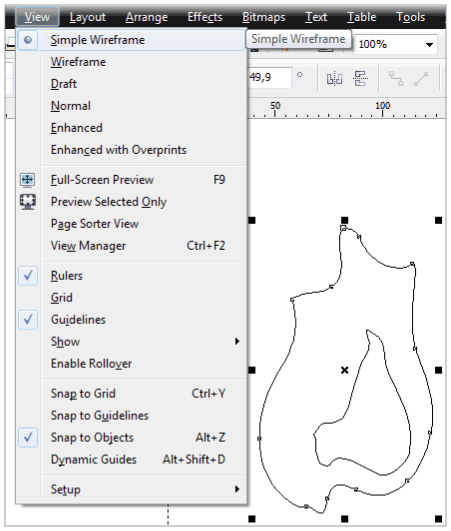Click the top-center selection handle
Image resolution: width=451 pixels, height=531 pixels.
[344, 220]
